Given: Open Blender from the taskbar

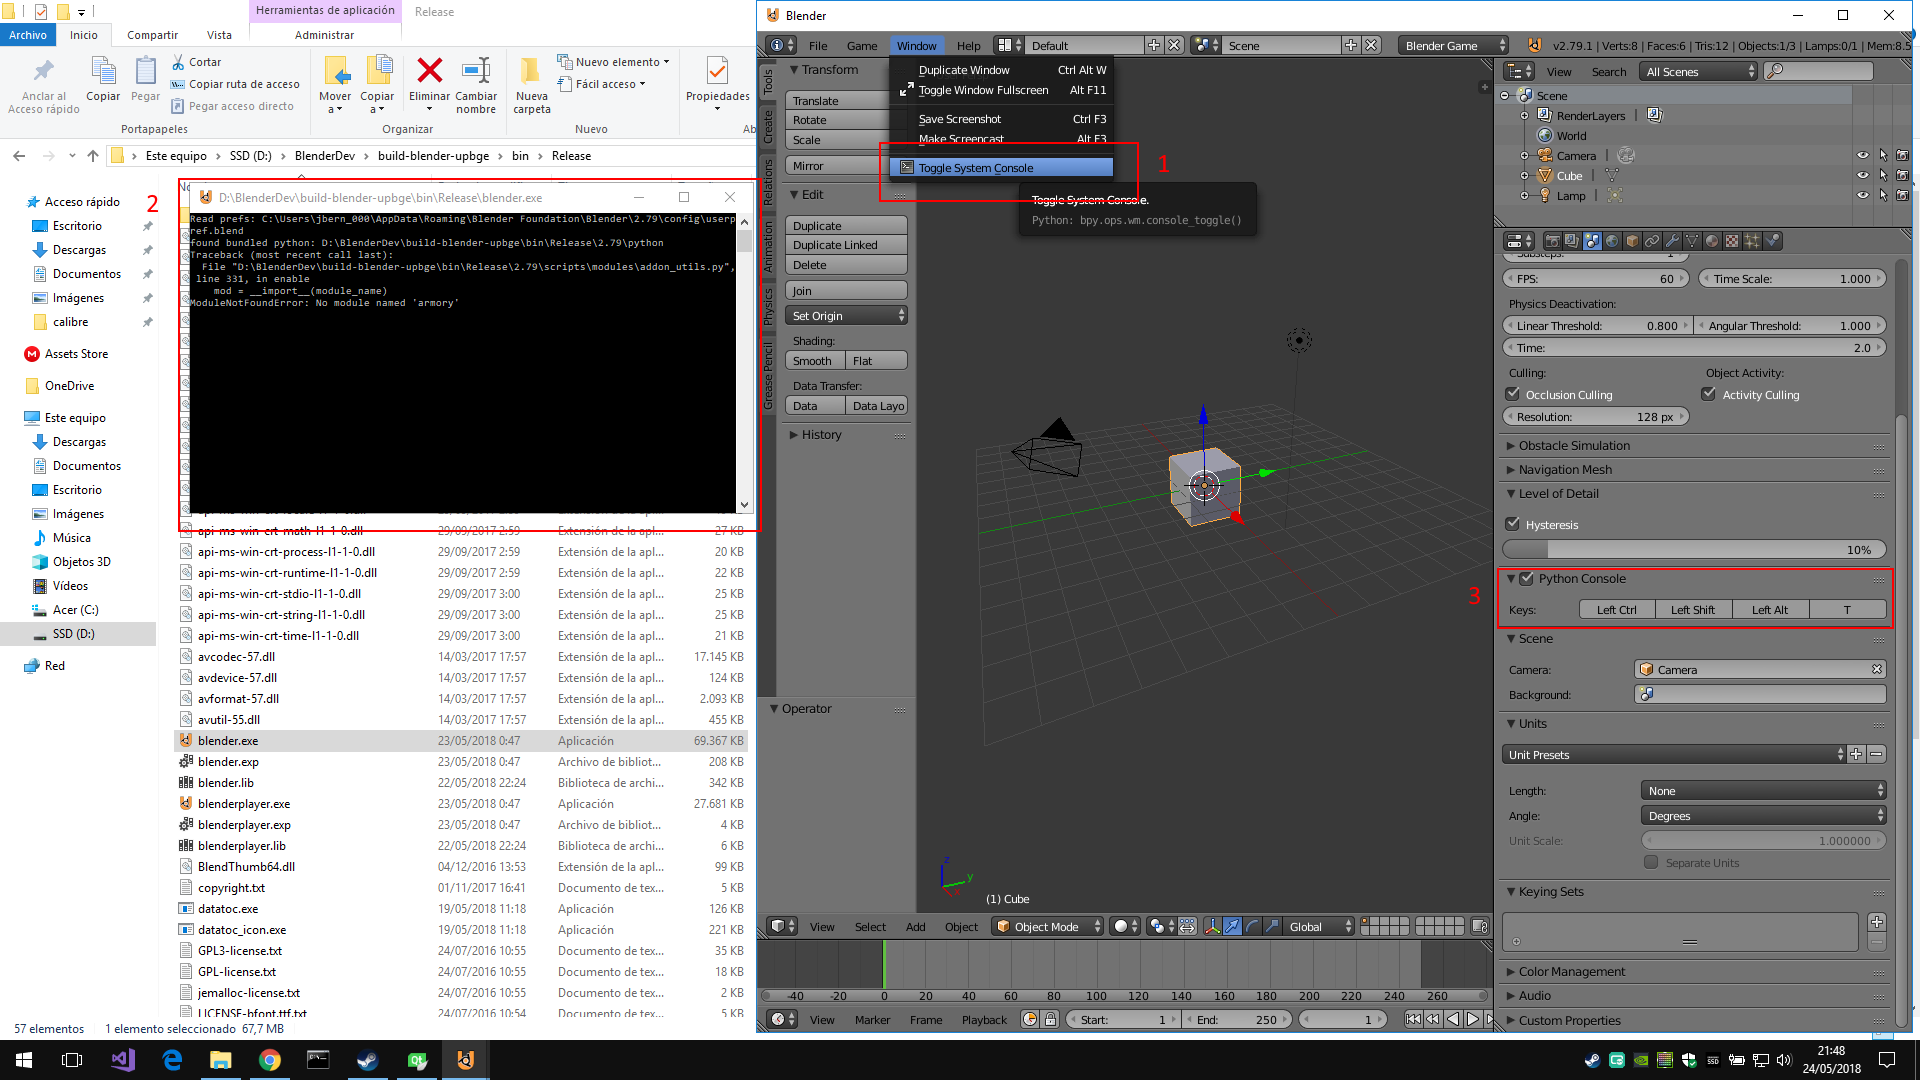Looking at the screenshot, I should [x=465, y=1059].
